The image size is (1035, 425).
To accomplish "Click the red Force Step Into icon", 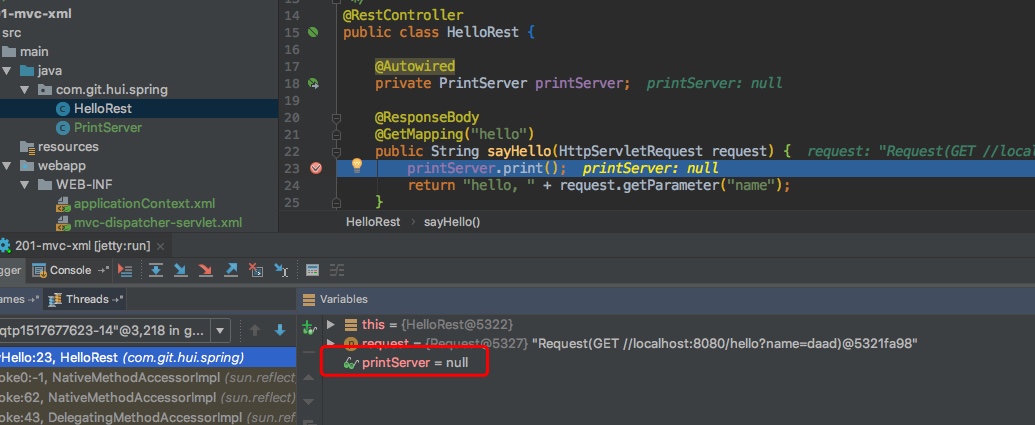I will coord(205,270).
